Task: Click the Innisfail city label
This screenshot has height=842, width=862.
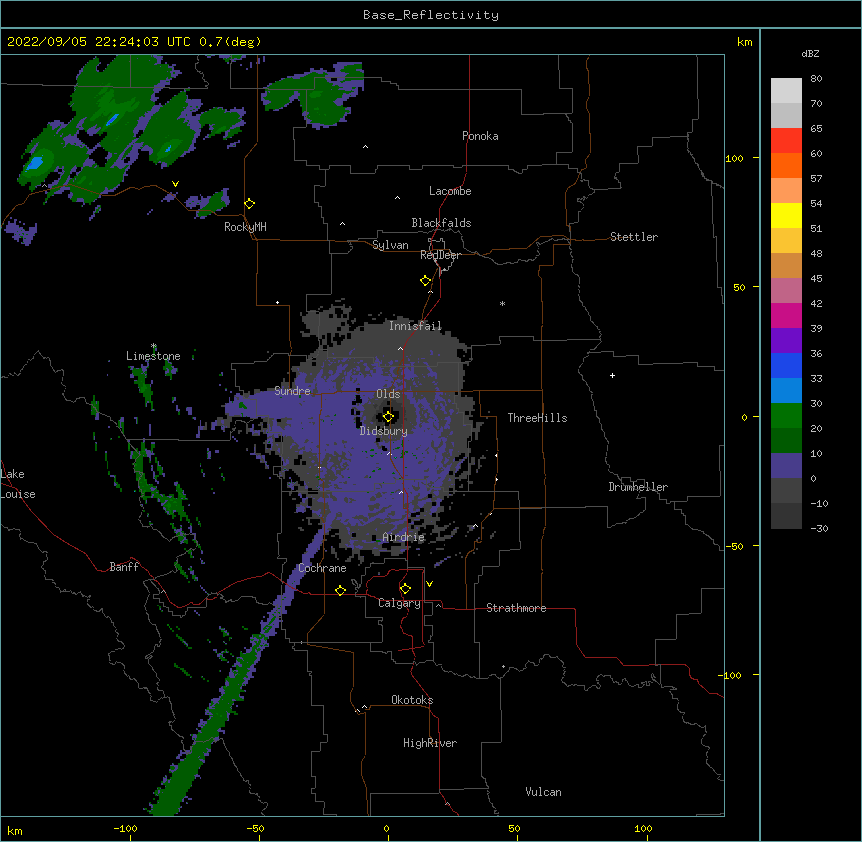Action: [x=415, y=326]
